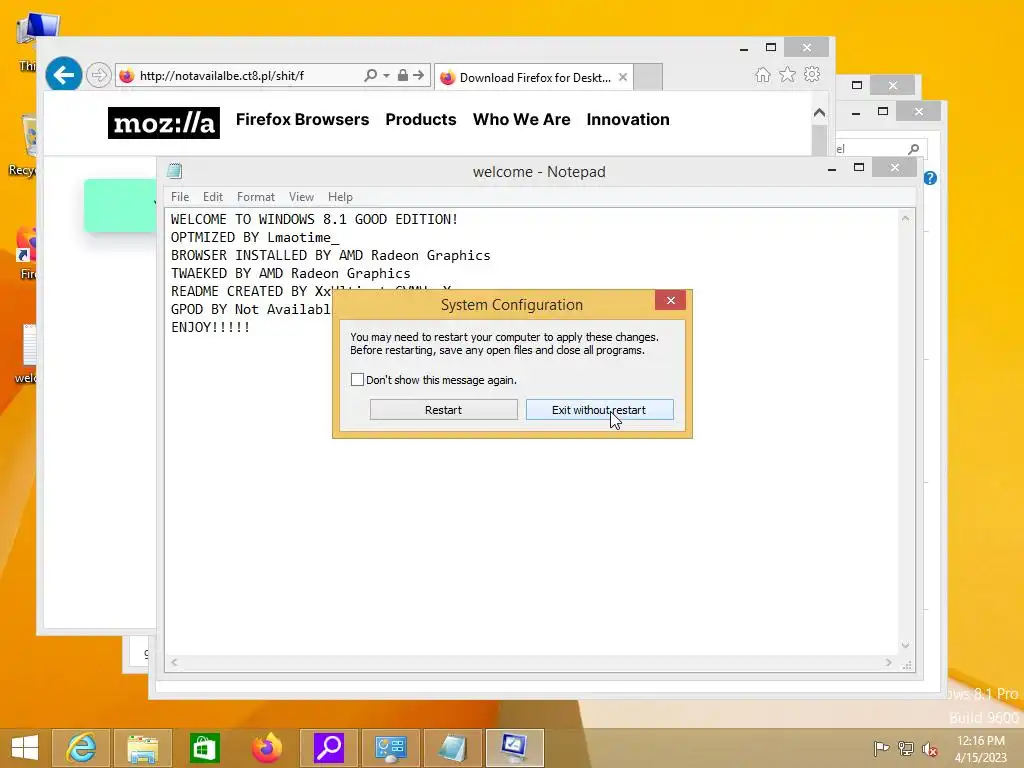Click Notepad's horizontal scroll-right arrow
This screenshot has height=768, width=1024.
(x=889, y=662)
